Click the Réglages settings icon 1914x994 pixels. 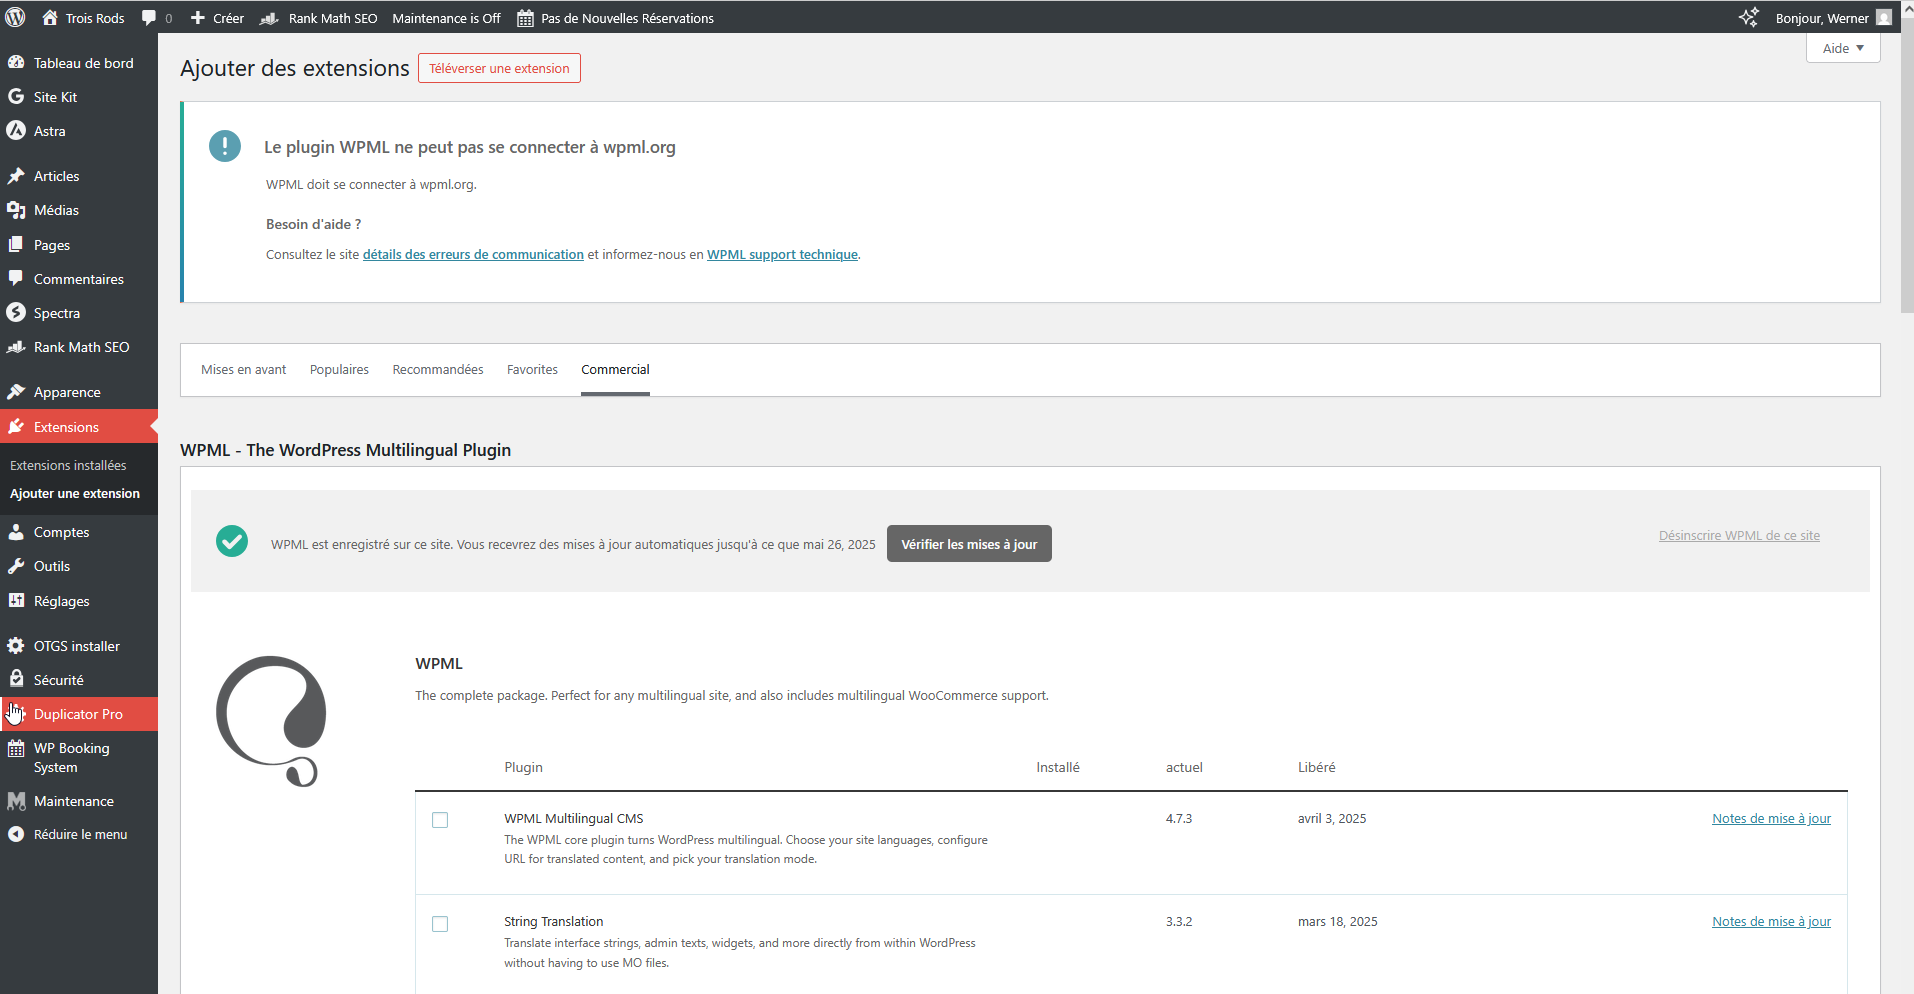pyautogui.click(x=16, y=600)
